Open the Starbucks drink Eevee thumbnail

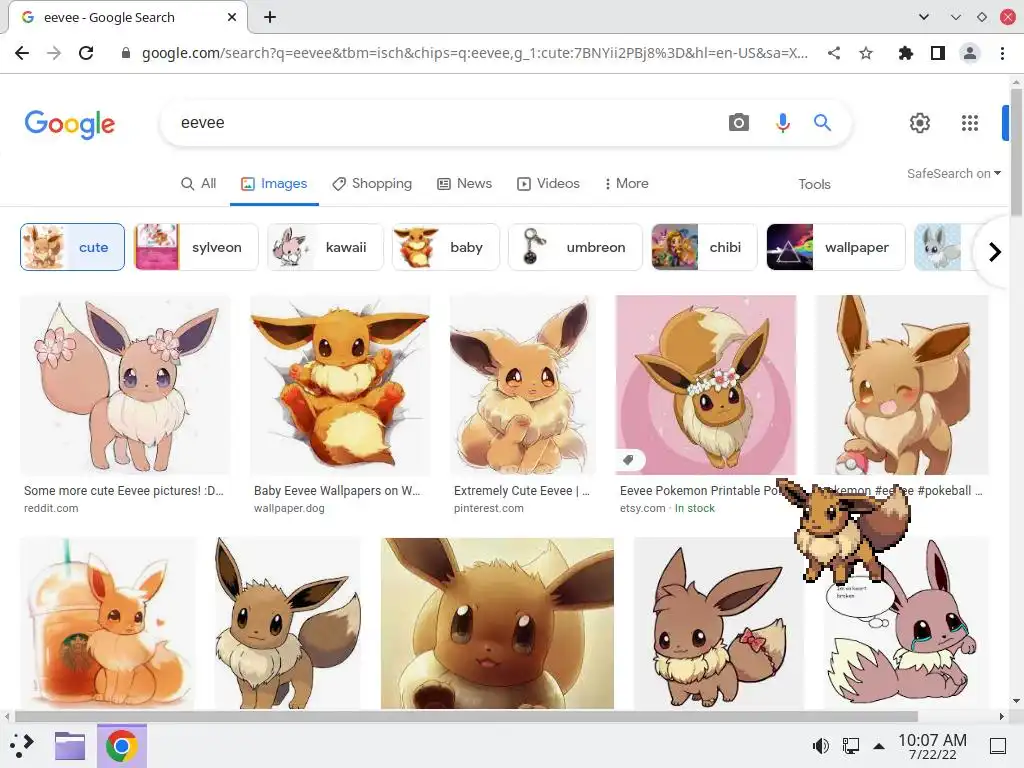[108, 623]
